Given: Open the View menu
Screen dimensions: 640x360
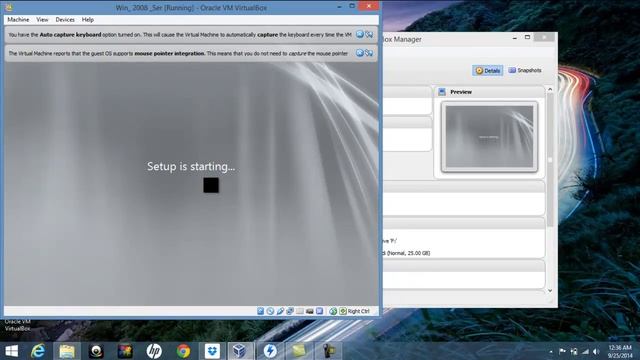Looking at the screenshot, I should pyautogui.click(x=42, y=20).
